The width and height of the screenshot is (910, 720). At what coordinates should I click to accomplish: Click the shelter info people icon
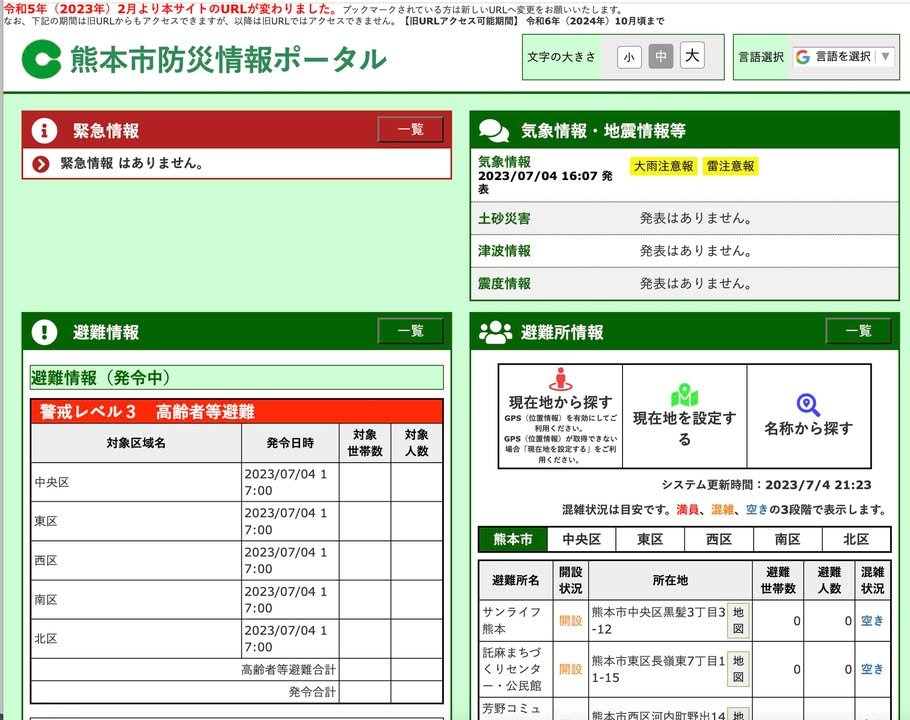495,332
